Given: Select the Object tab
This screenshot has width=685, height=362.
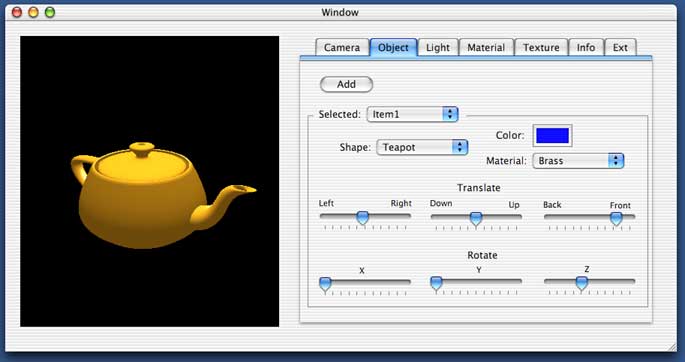Looking at the screenshot, I should 393,48.
